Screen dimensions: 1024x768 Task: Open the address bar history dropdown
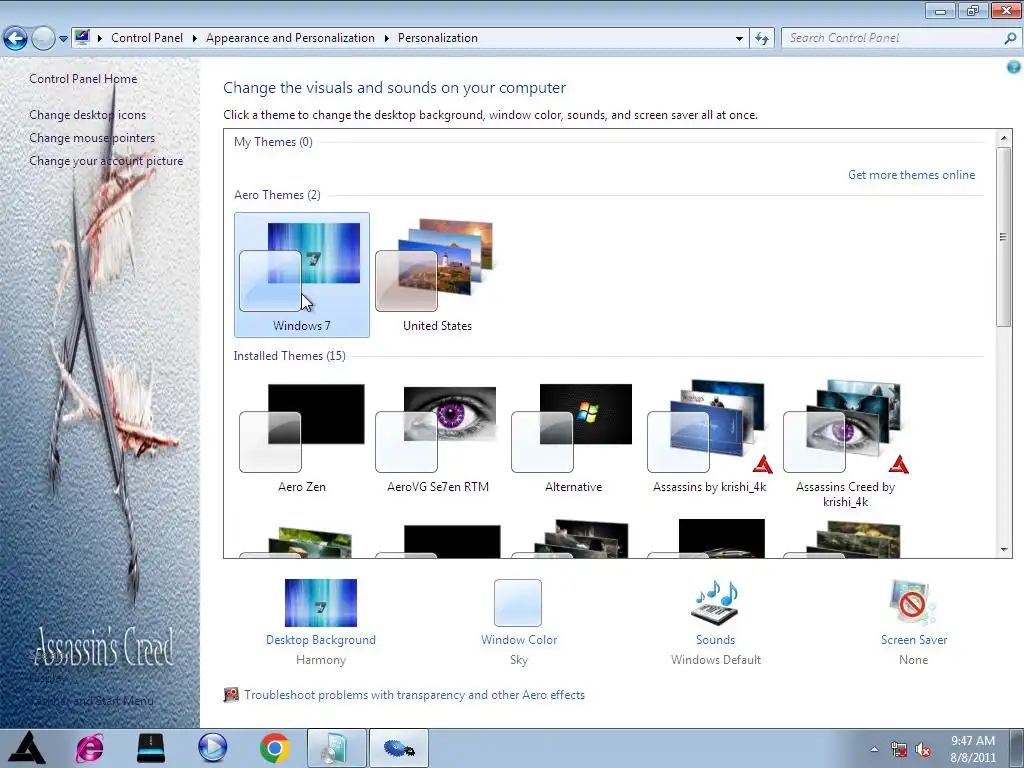pyautogui.click(x=739, y=39)
